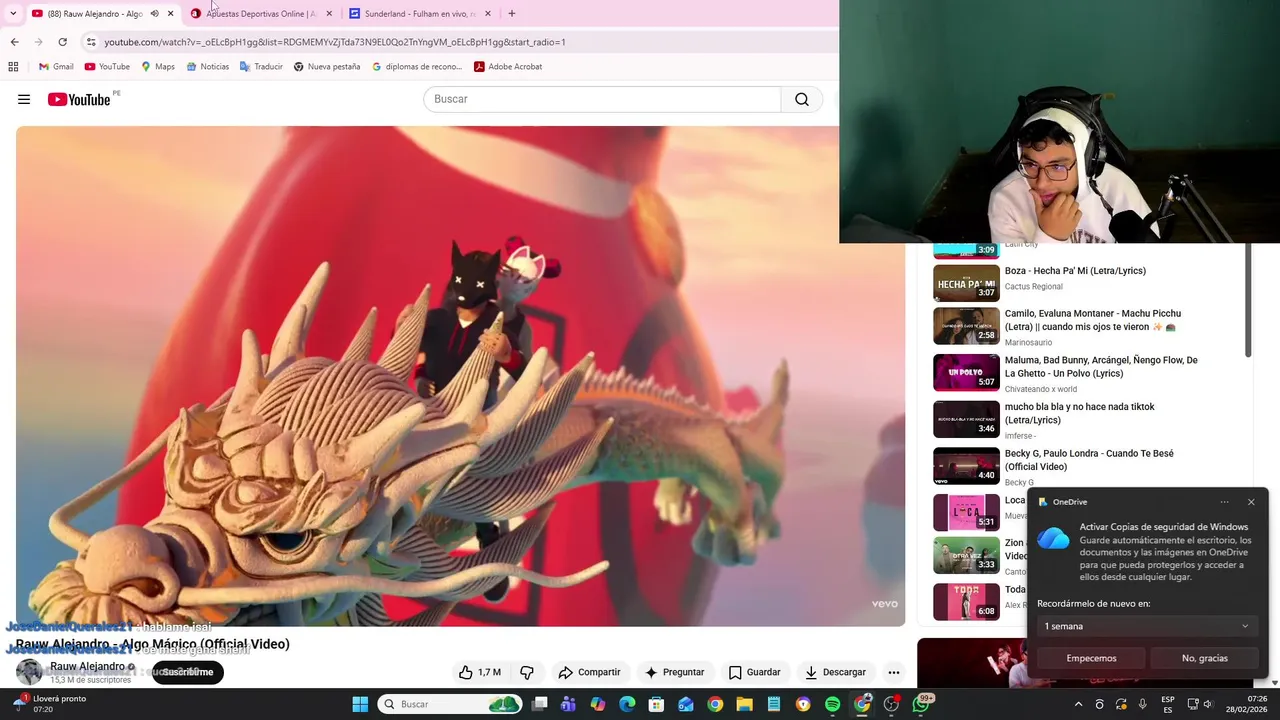Open Traducir bookmark
This screenshot has width=1280, height=720.
coord(261,67)
